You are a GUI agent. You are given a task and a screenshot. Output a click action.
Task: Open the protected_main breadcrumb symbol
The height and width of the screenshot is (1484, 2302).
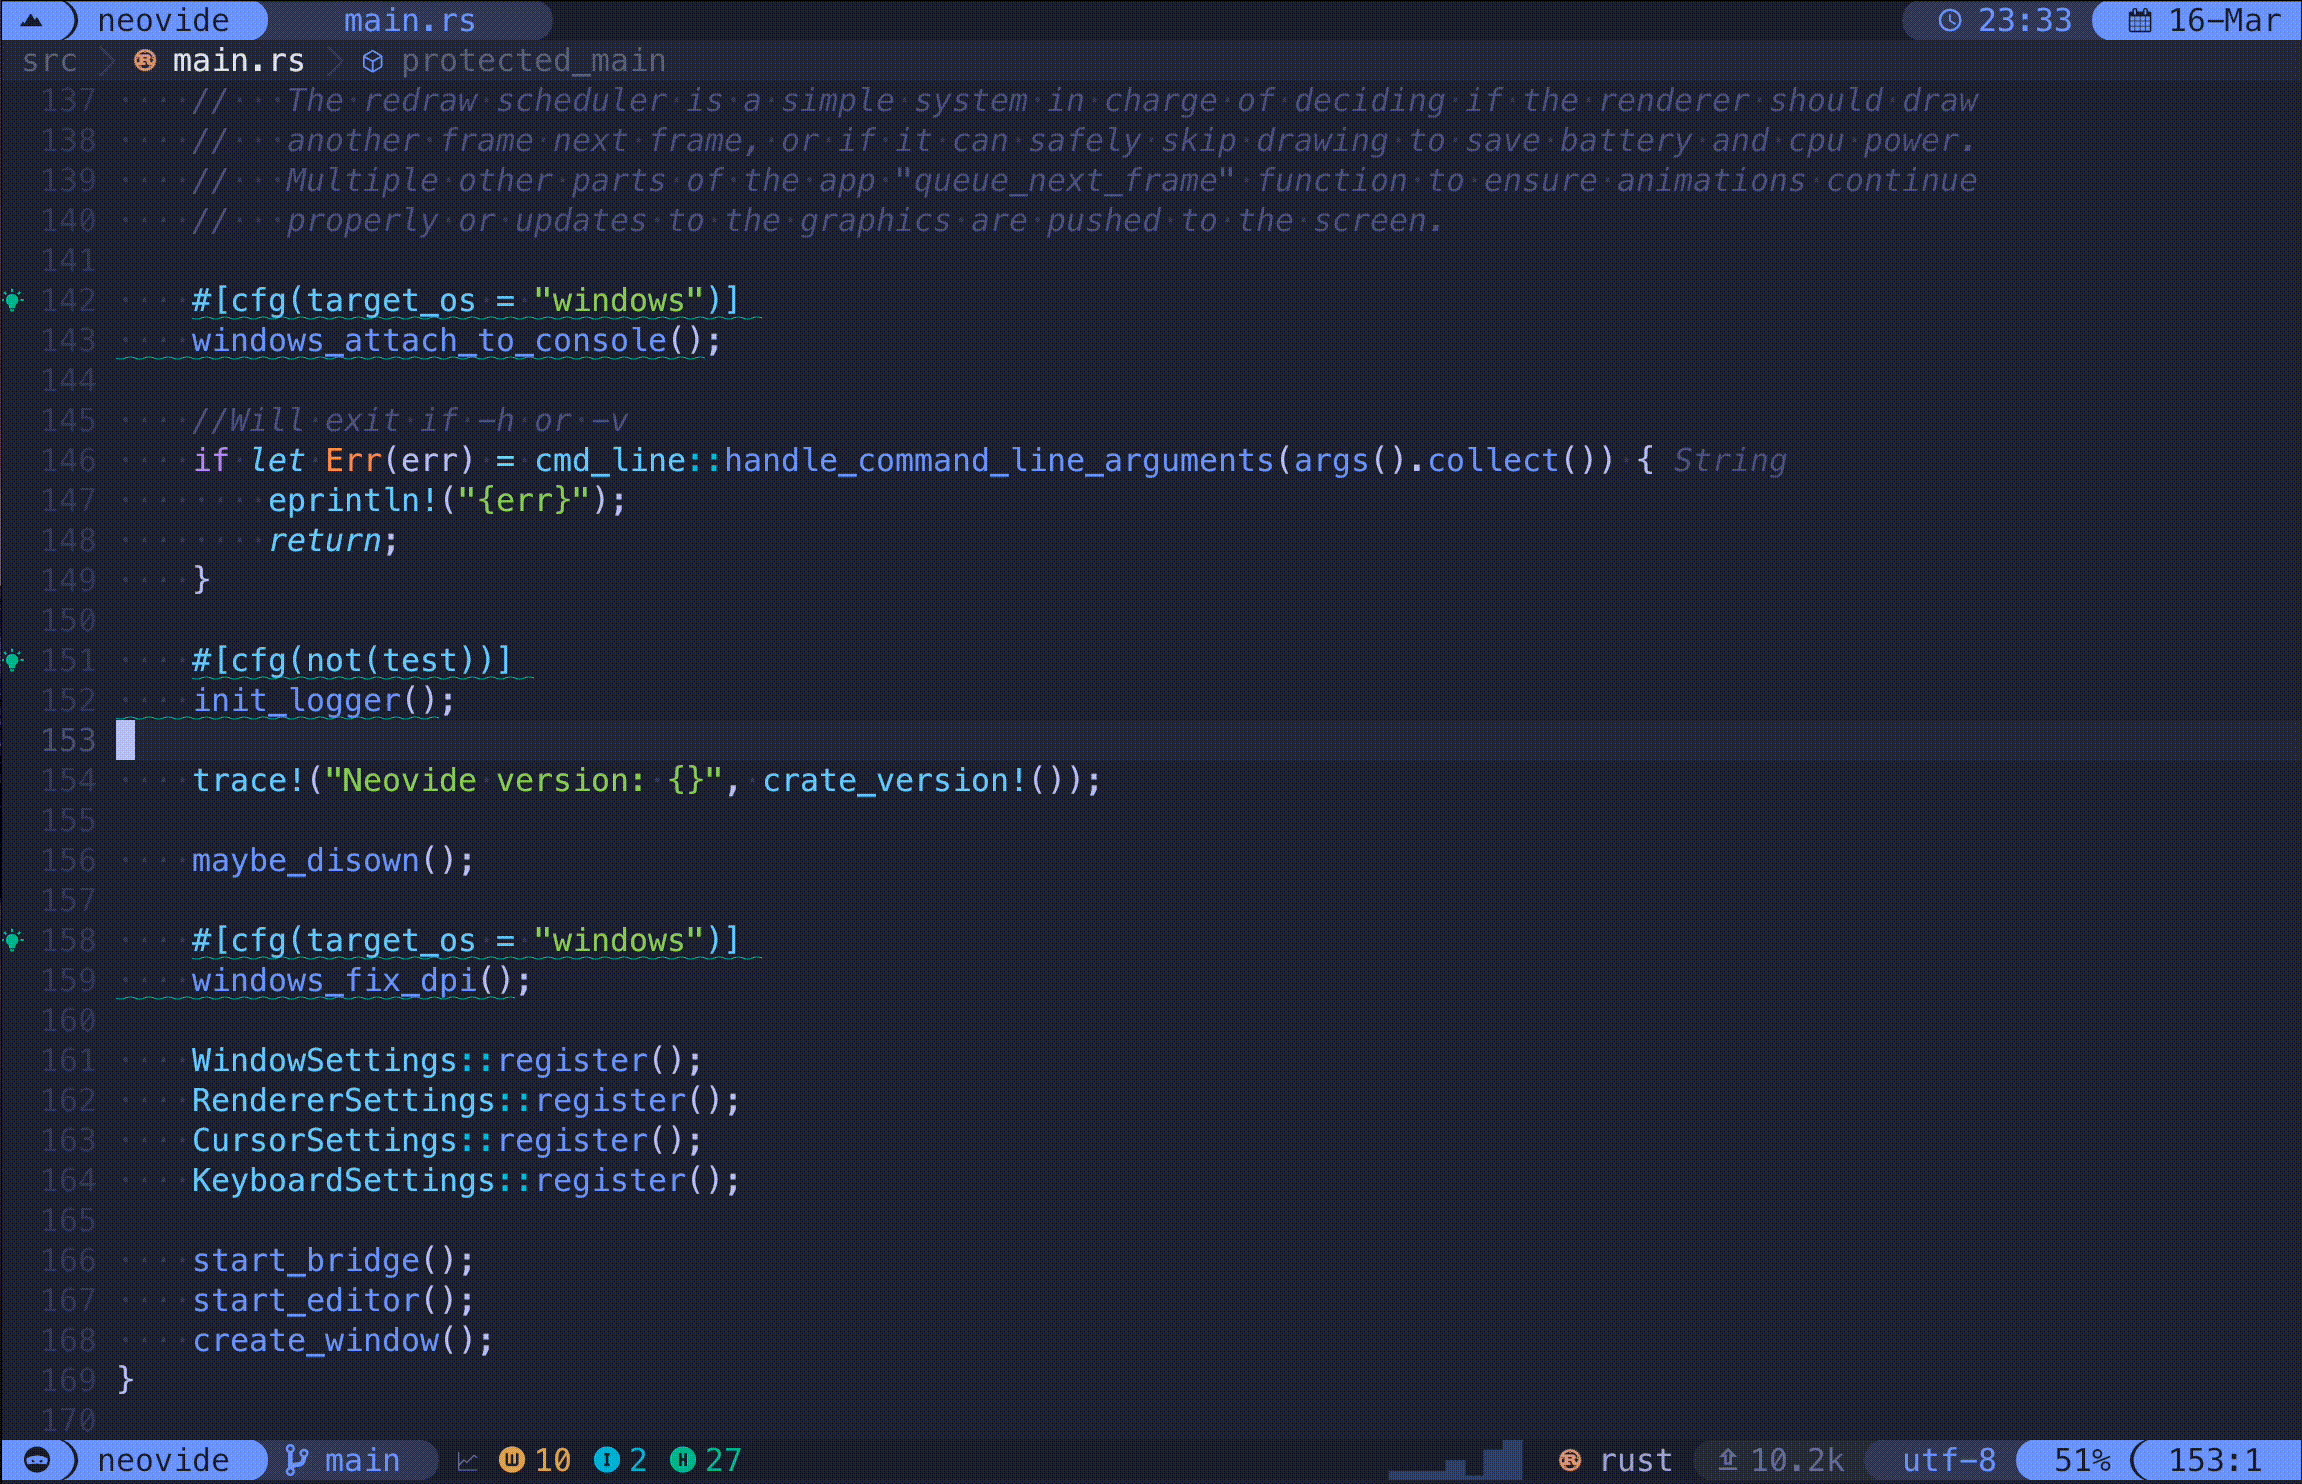[x=533, y=61]
